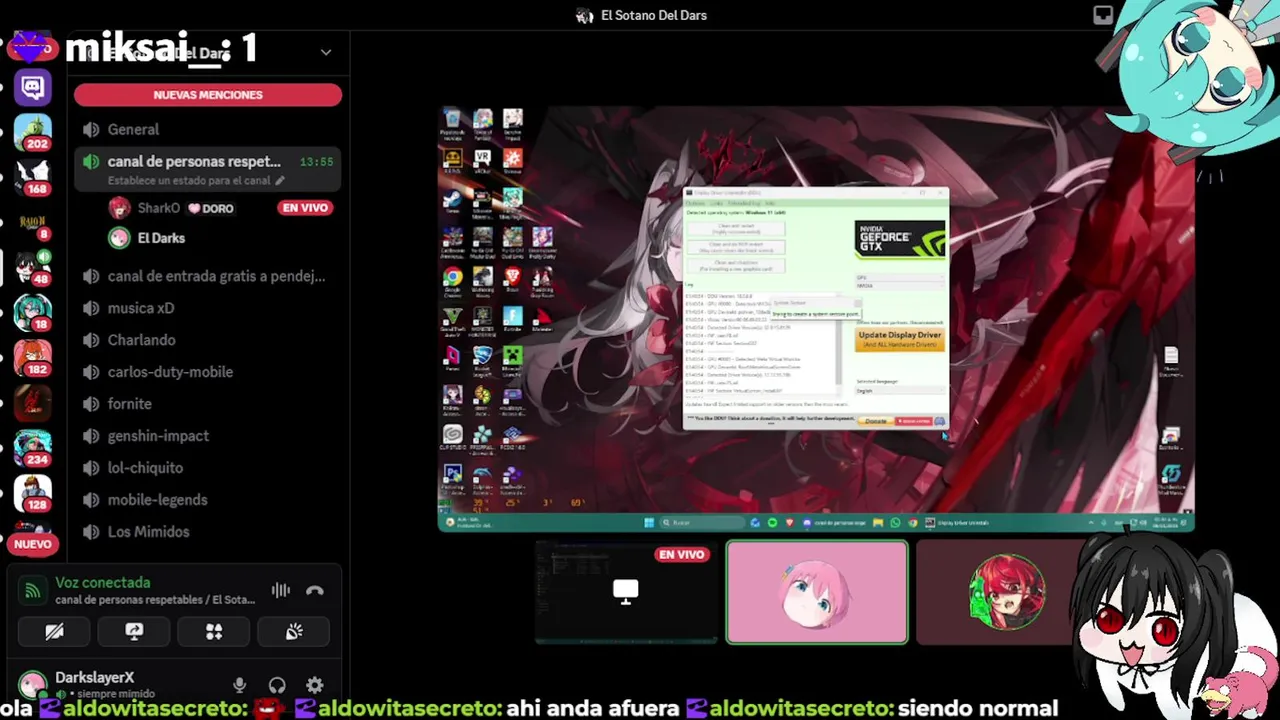Join Charlando voice channel

208,340
